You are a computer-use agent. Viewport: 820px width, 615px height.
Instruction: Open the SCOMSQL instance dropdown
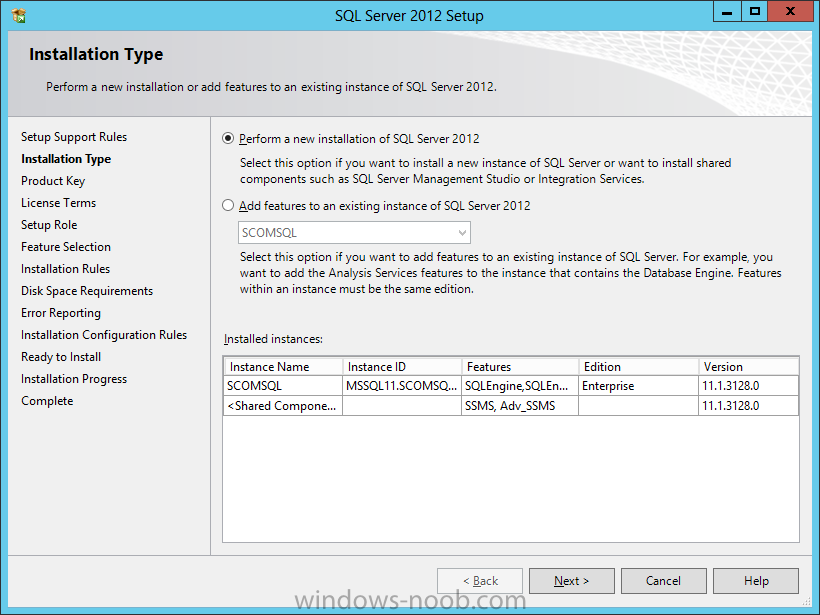click(x=354, y=233)
